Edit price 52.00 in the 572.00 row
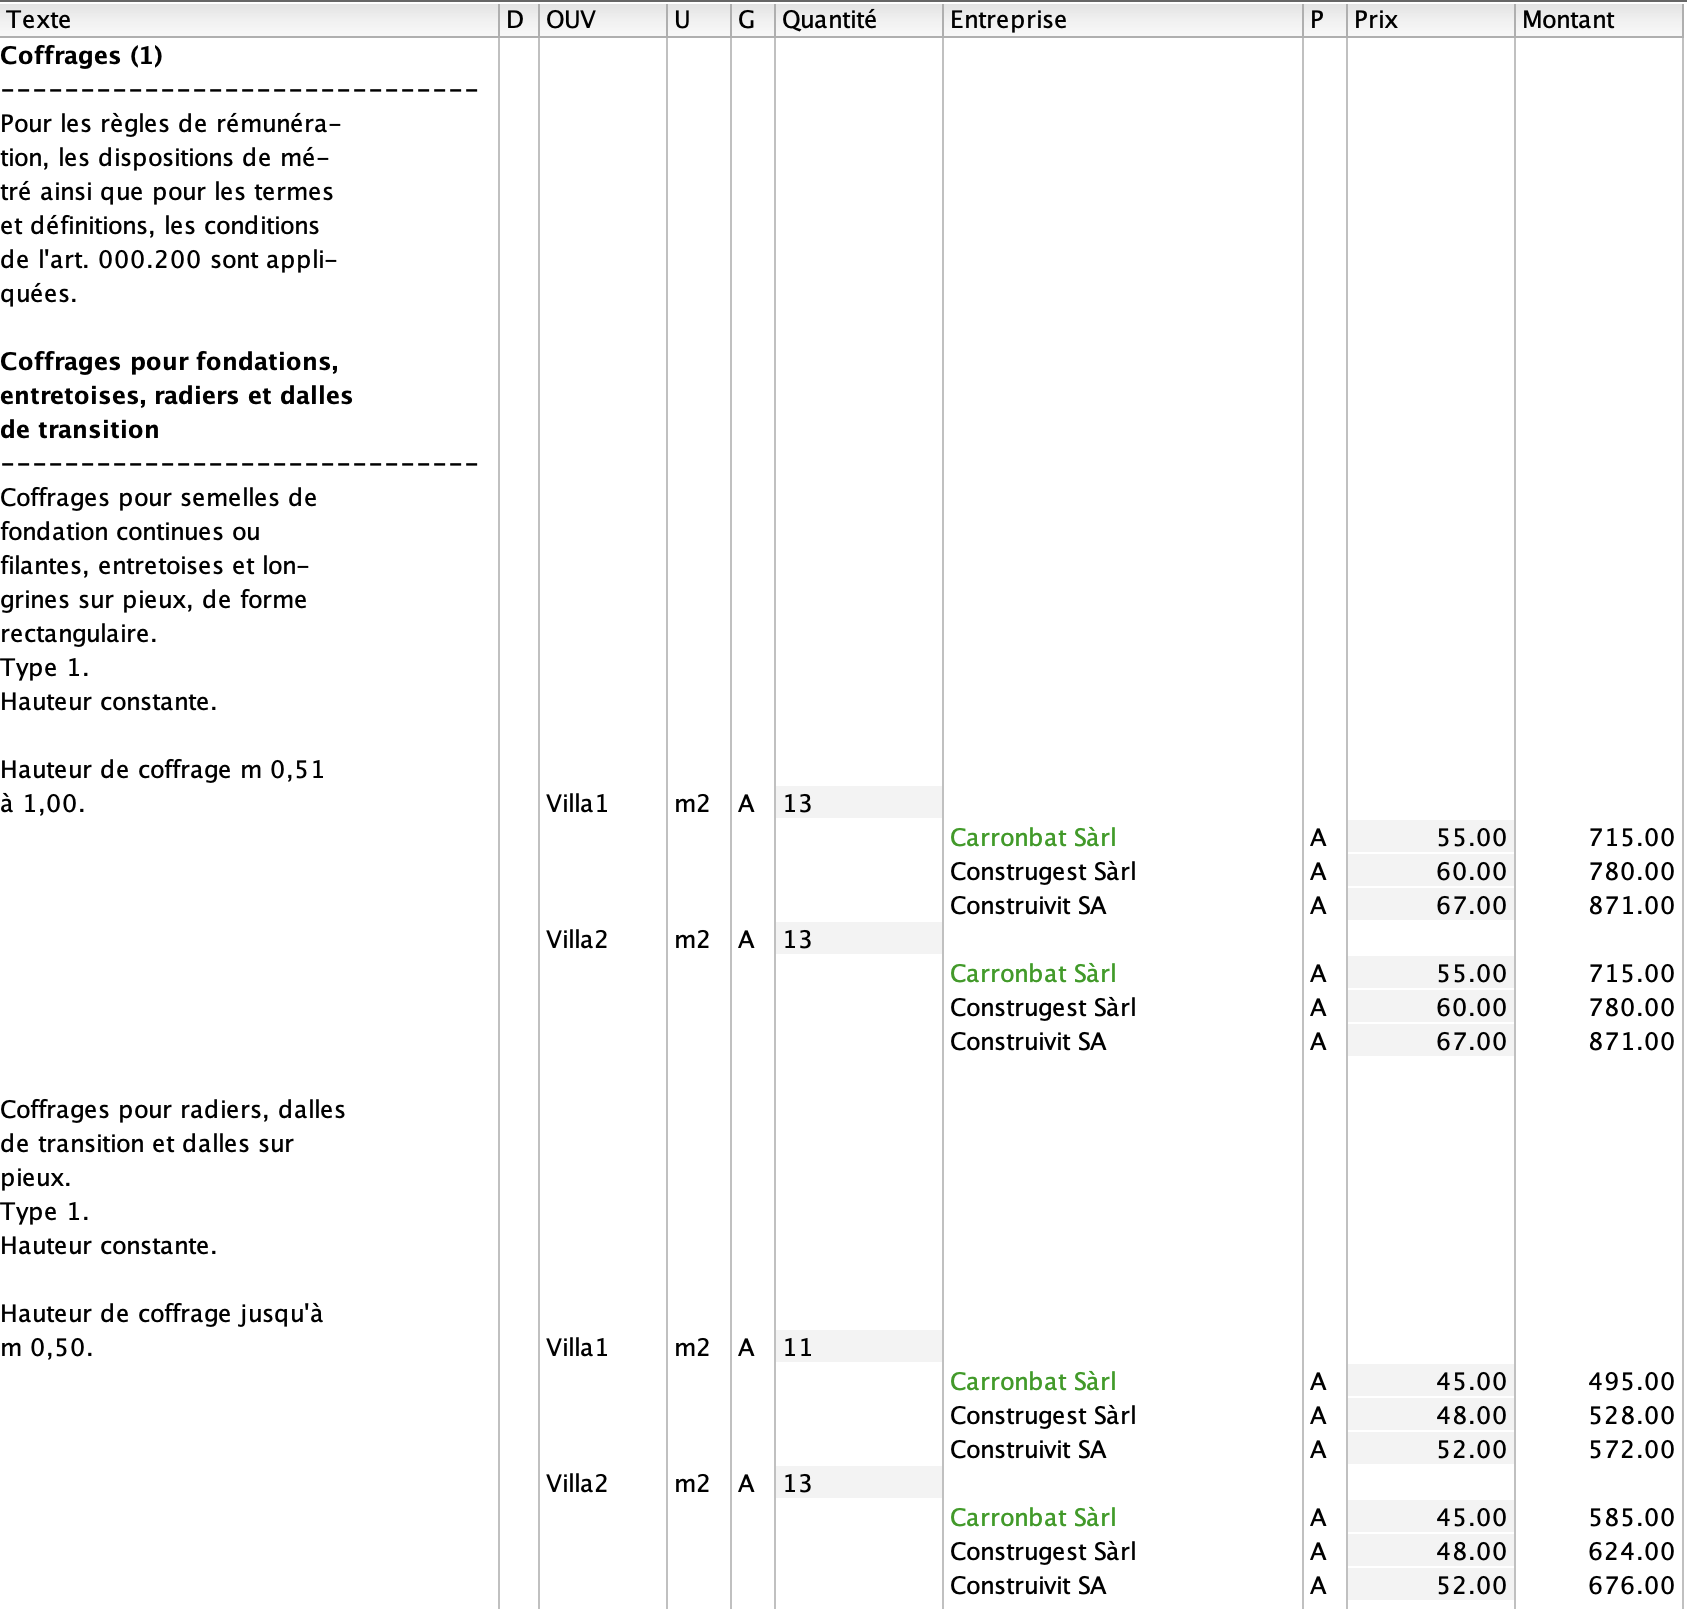 coord(1430,1449)
